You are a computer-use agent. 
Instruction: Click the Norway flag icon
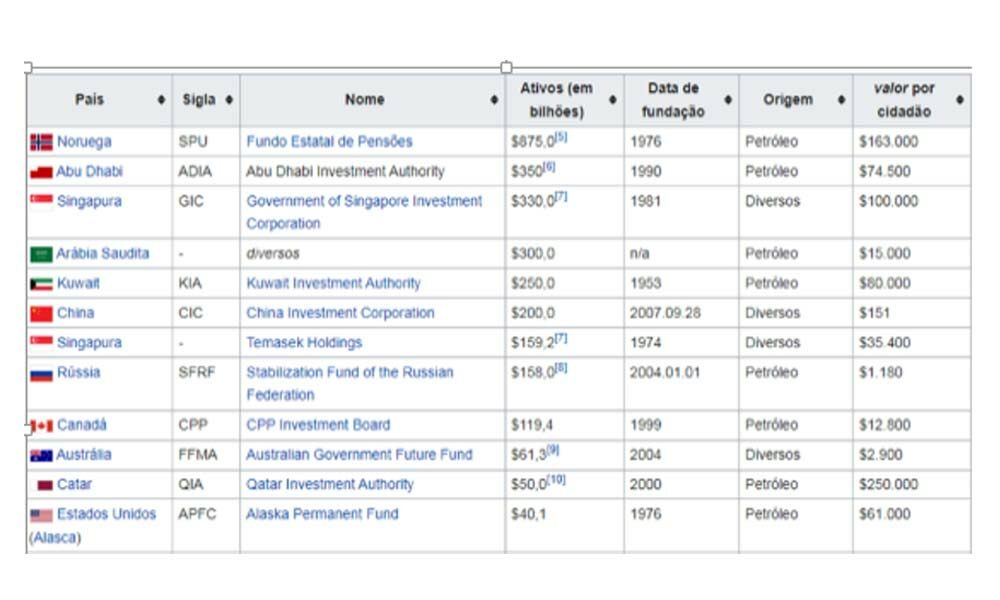coord(41,142)
